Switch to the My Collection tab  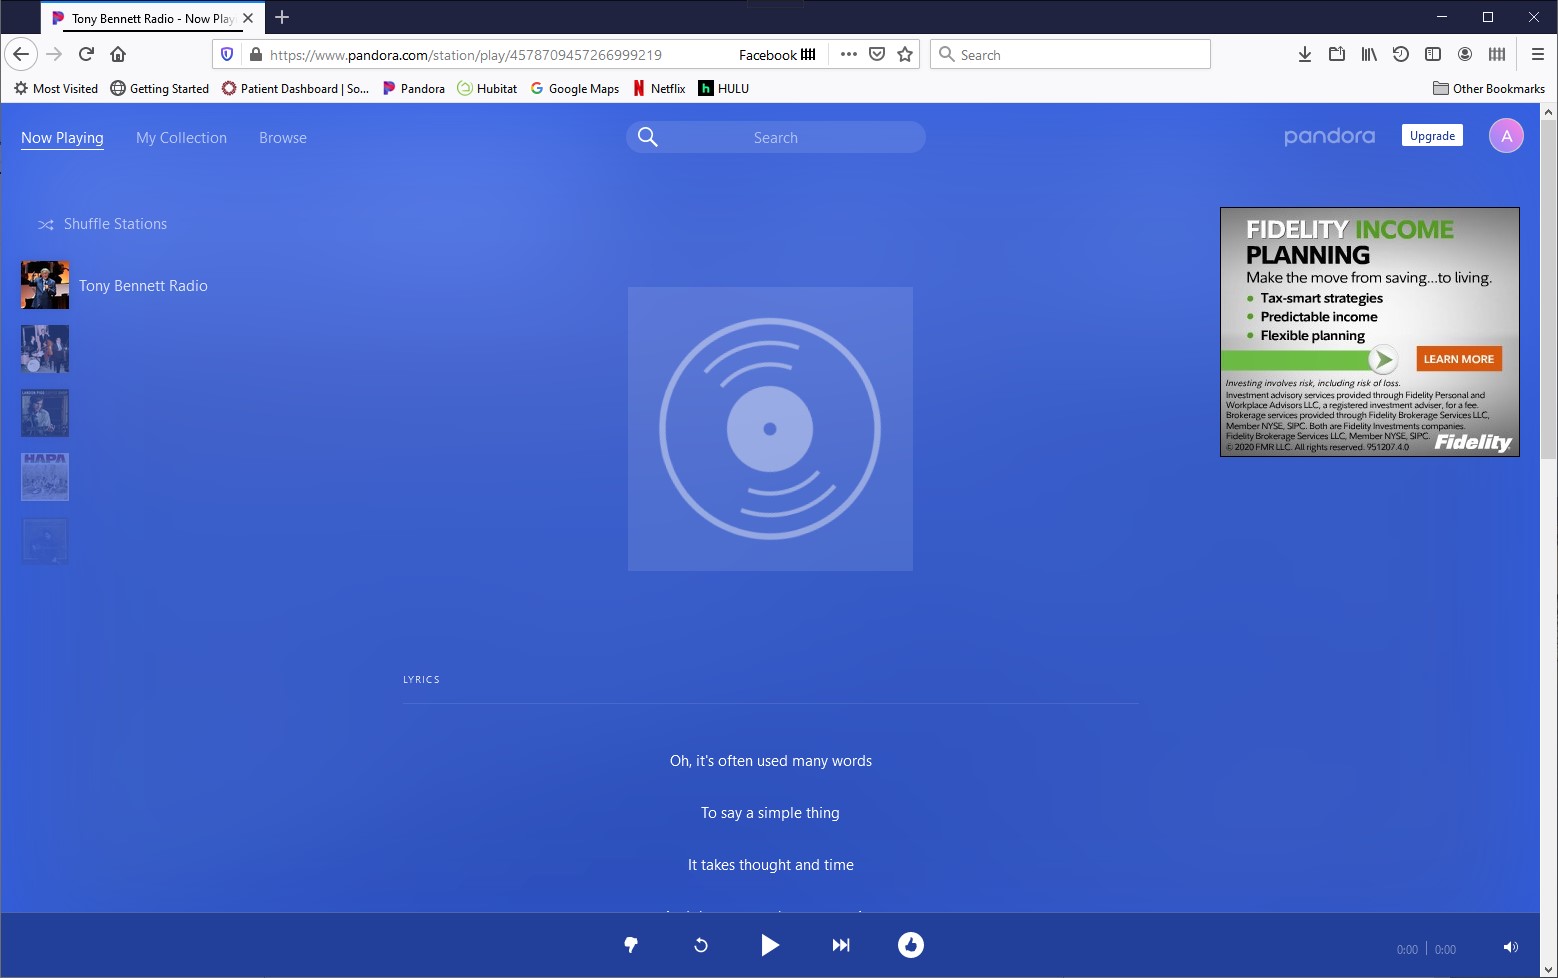coord(181,137)
